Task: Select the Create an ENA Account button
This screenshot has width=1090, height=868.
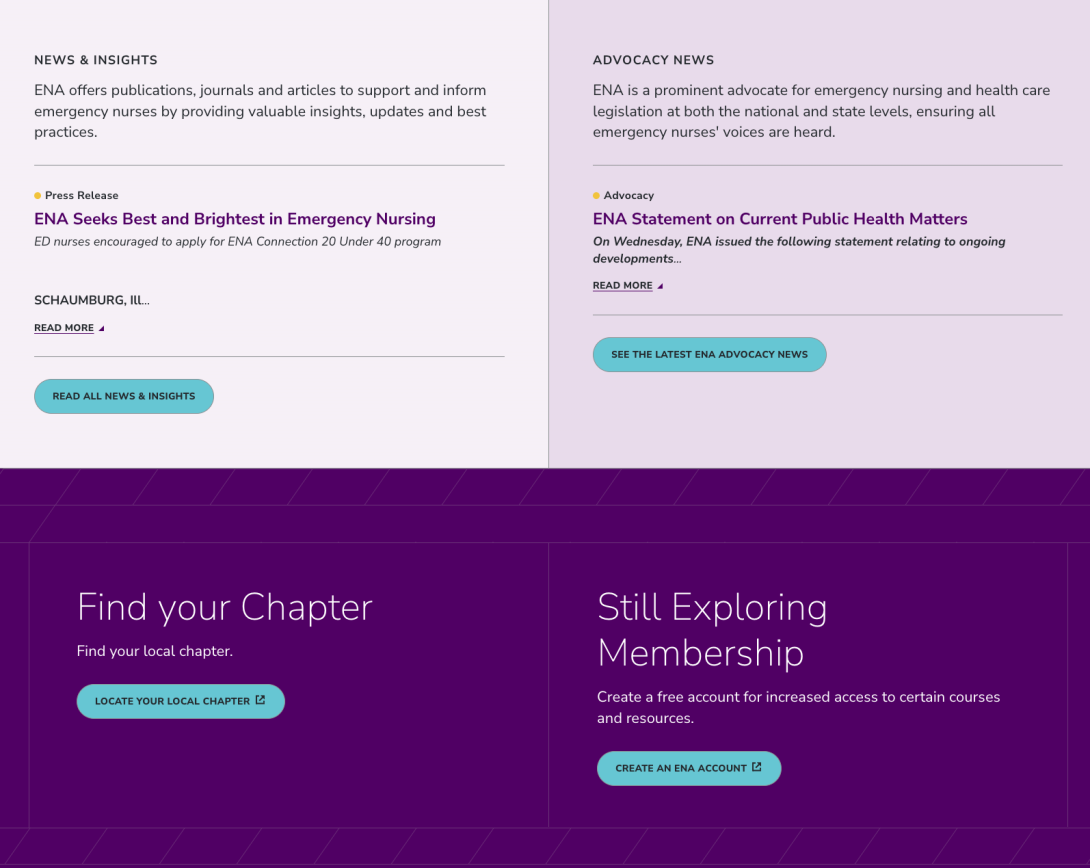Action: pyautogui.click(x=689, y=768)
